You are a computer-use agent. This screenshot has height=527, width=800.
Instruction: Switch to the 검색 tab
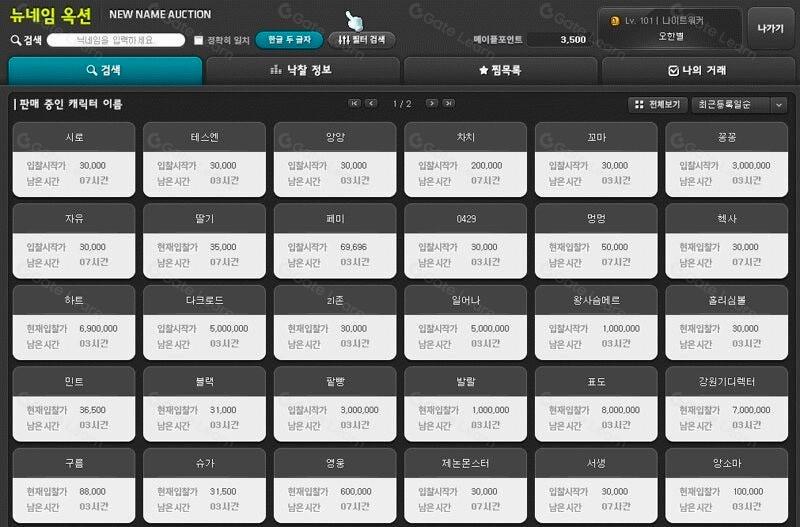(x=105, y=70)
